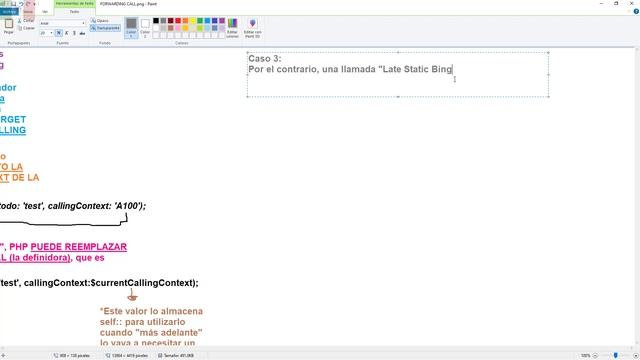Pick the dark red color swatch
640x360 pixels.
[x=171, y=20]
